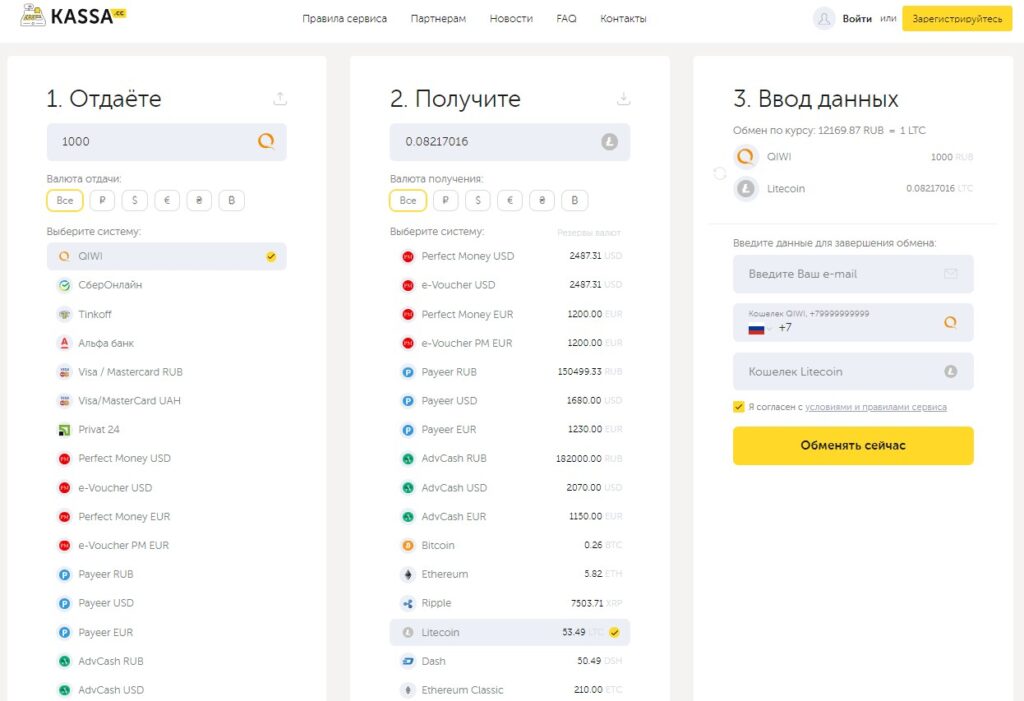
Task: Select Visa/MasterCard UAH in give list
Action: pos(167,400)
